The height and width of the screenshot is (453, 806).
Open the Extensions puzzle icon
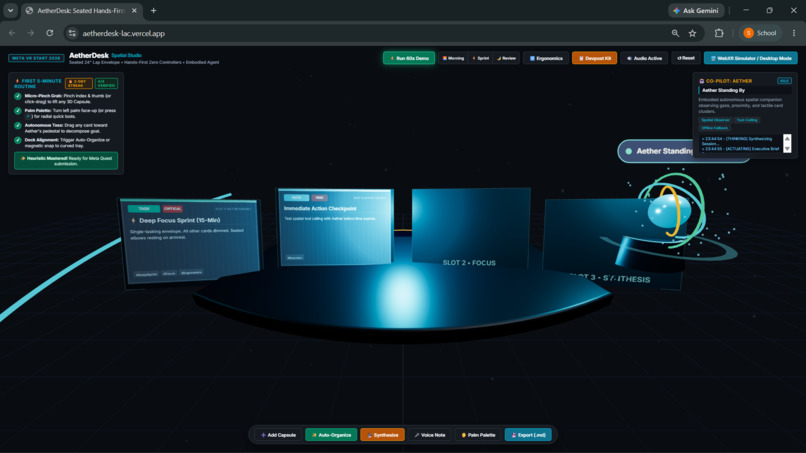(719, 33)
